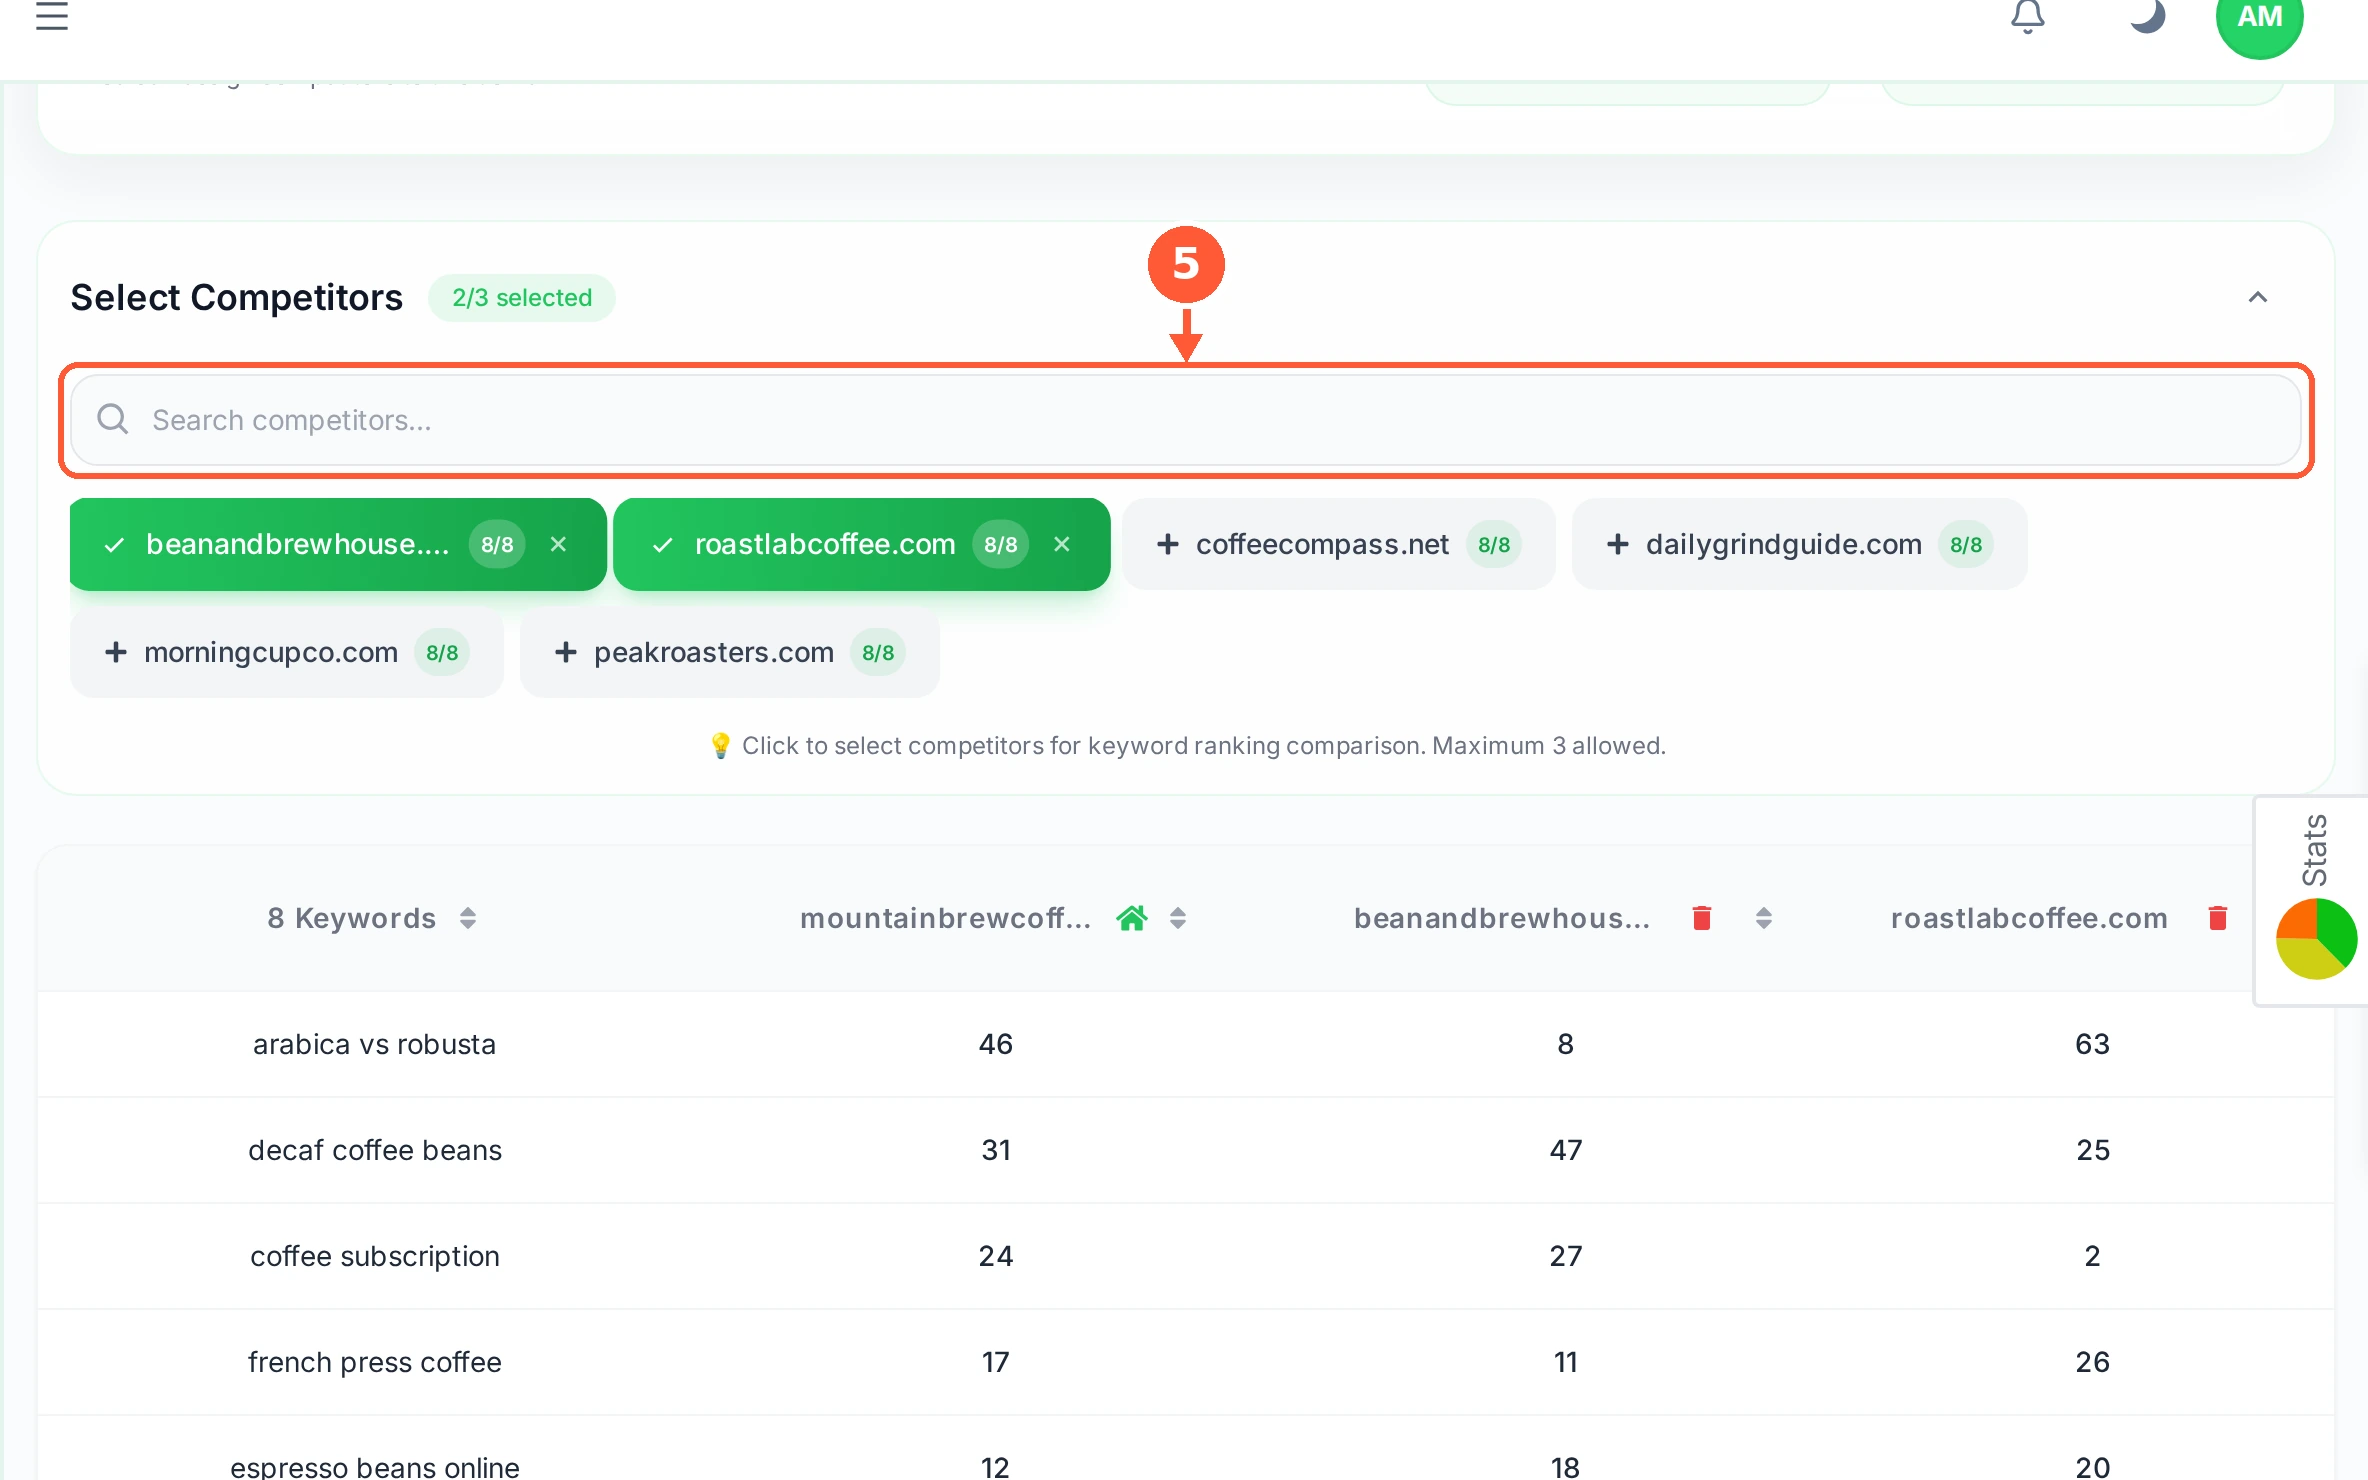Remove roastlabcoffee.com chip via its X
This screenshot has height=1480, width=2368.
click(1062, 544)
